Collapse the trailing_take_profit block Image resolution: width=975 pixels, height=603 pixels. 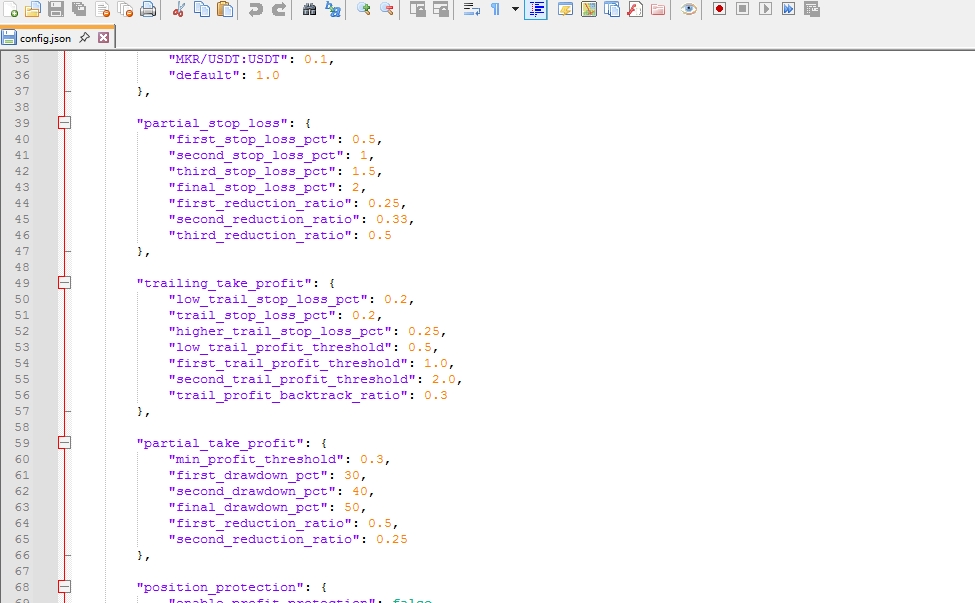64,282
